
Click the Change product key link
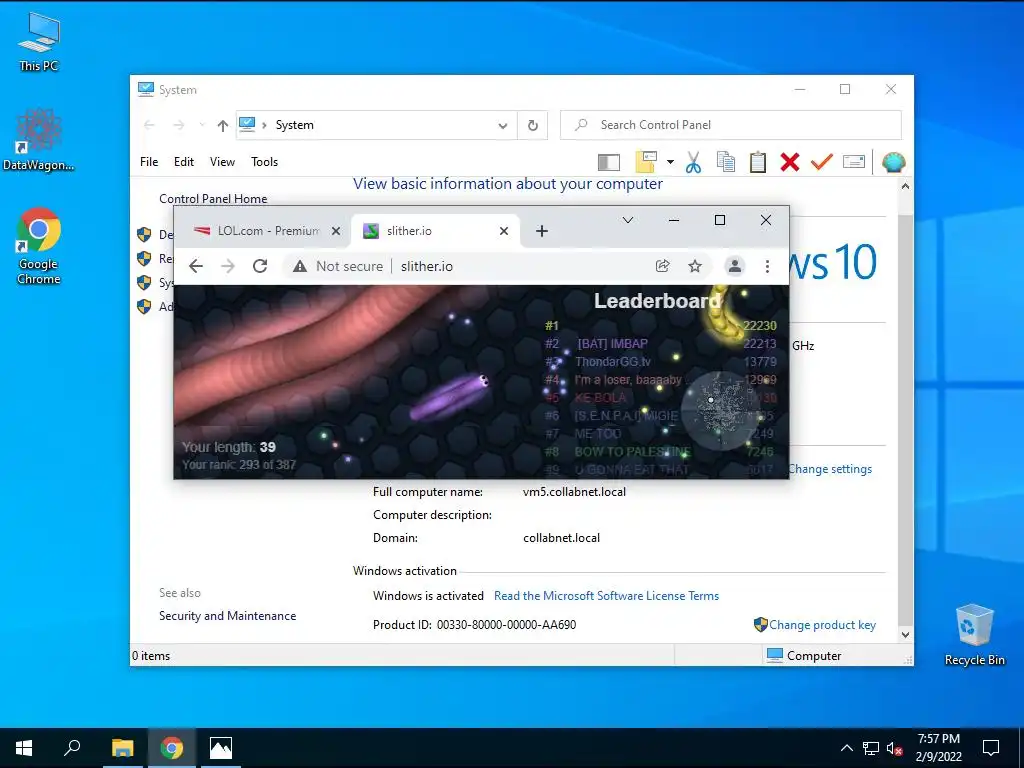click(x=822, y=625)
